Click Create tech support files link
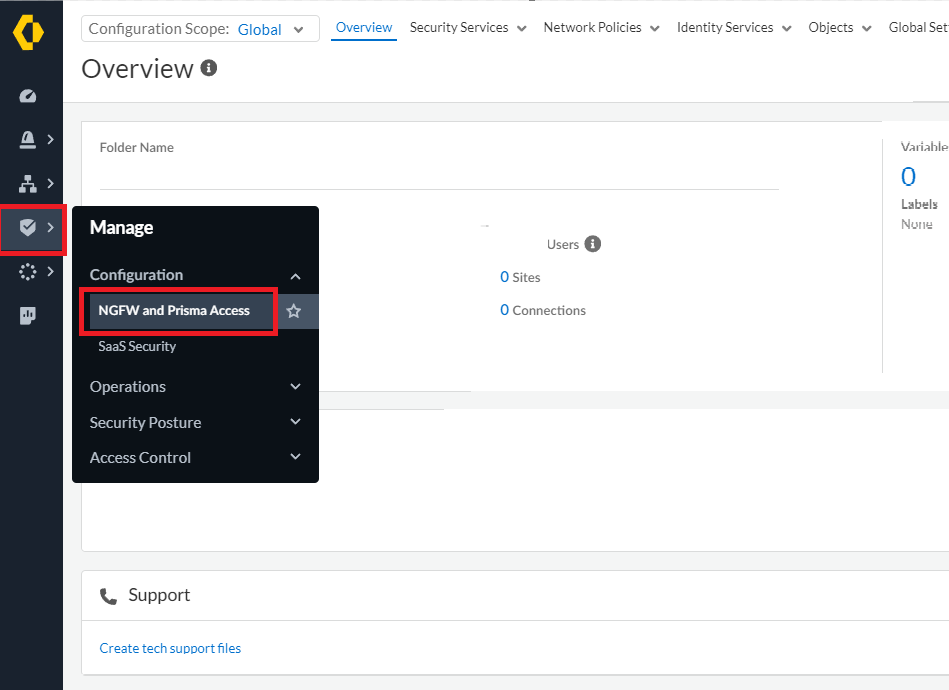 (170, 648)
